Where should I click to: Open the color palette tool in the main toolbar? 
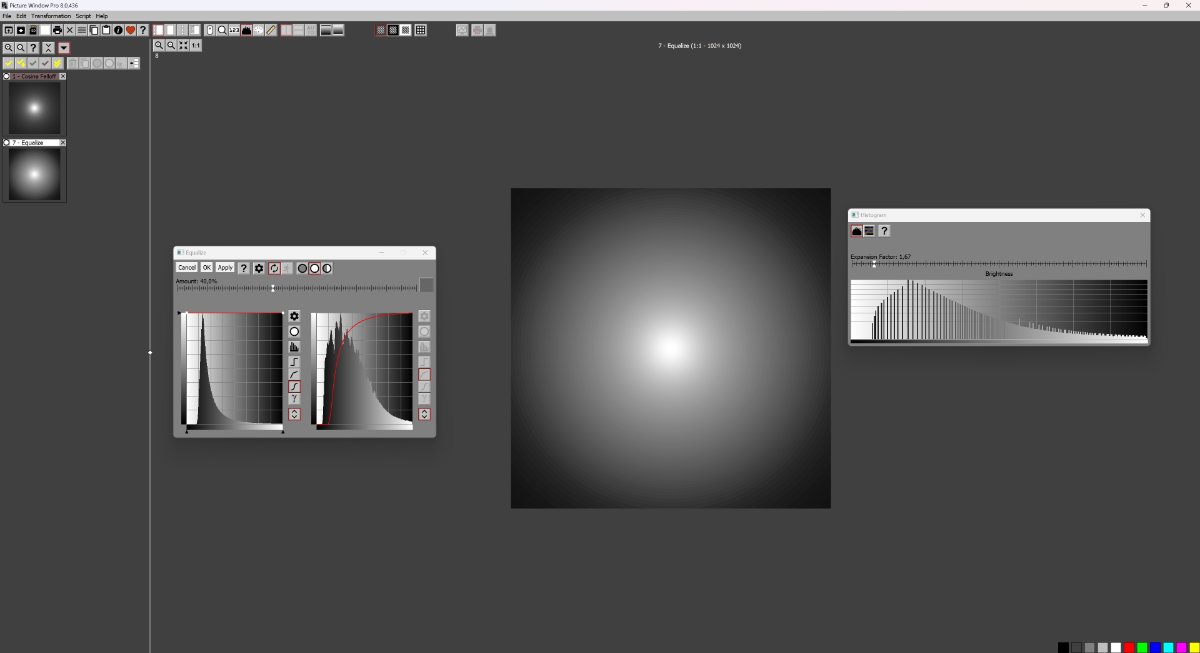tap(258, 30)
